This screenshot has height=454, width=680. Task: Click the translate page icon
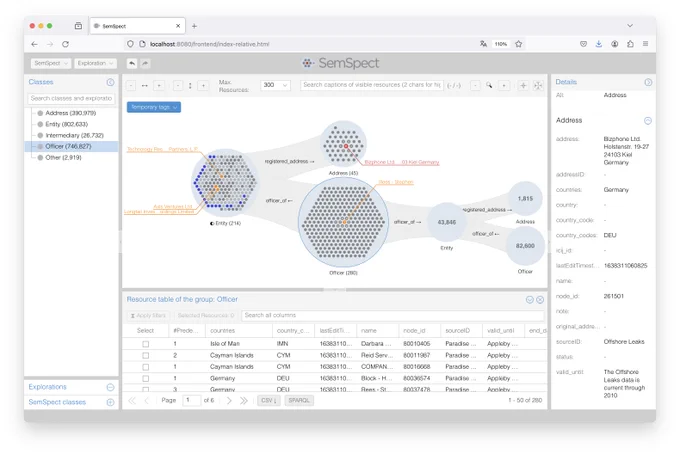[483, 44]
